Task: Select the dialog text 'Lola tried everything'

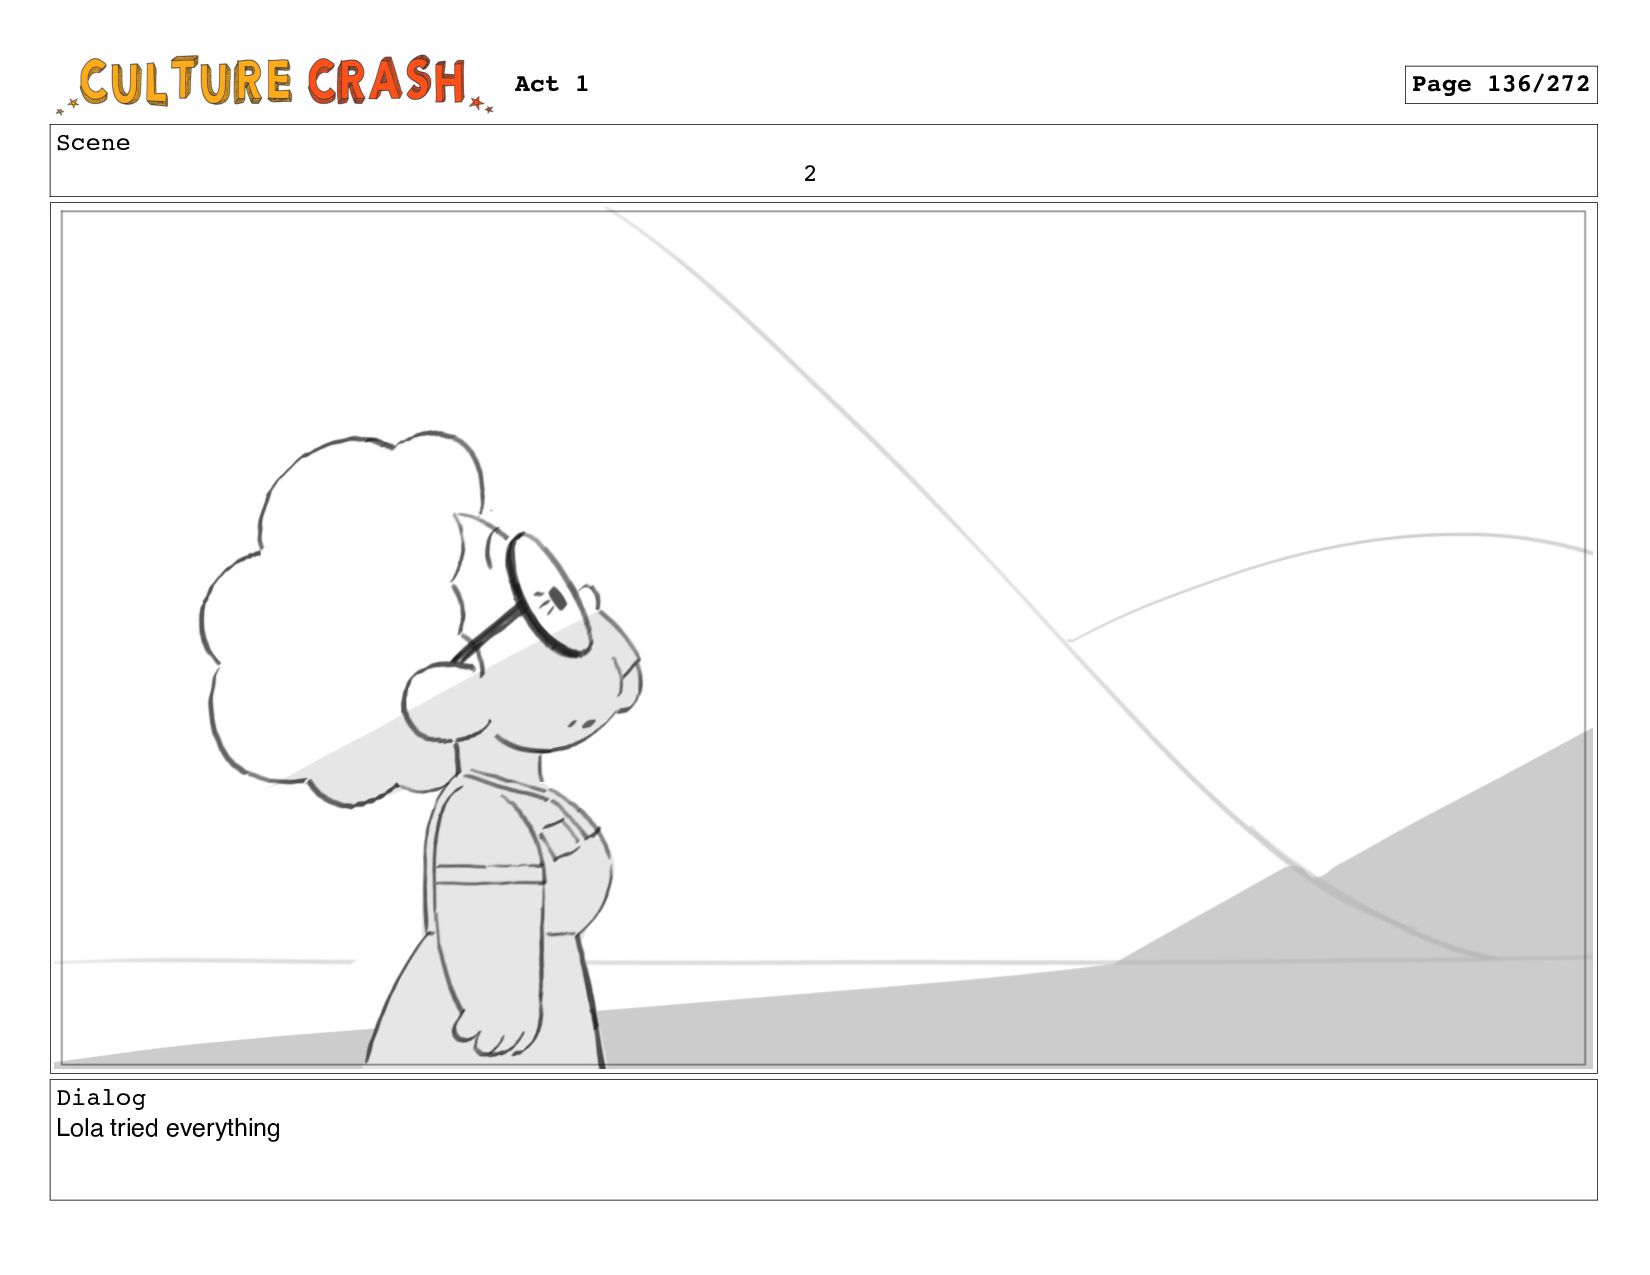Action: (168, 1128)
